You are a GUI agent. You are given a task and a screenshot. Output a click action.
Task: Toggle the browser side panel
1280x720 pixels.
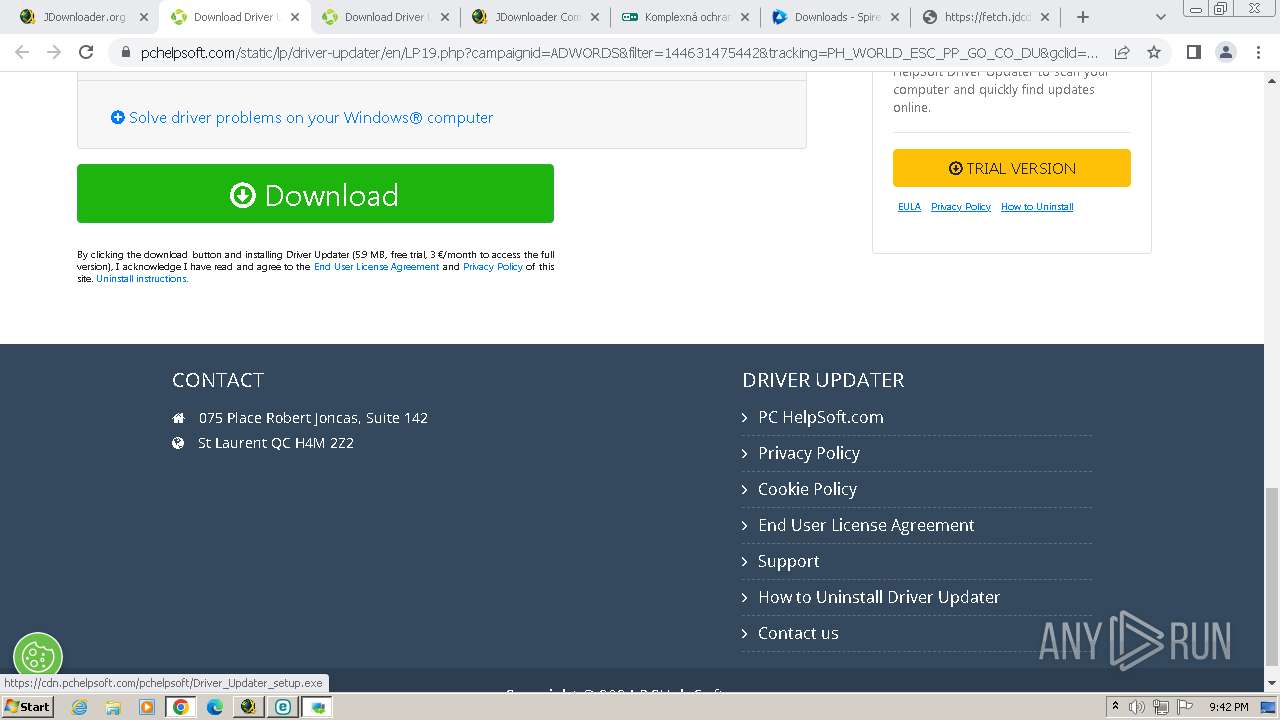(1193, 52)
